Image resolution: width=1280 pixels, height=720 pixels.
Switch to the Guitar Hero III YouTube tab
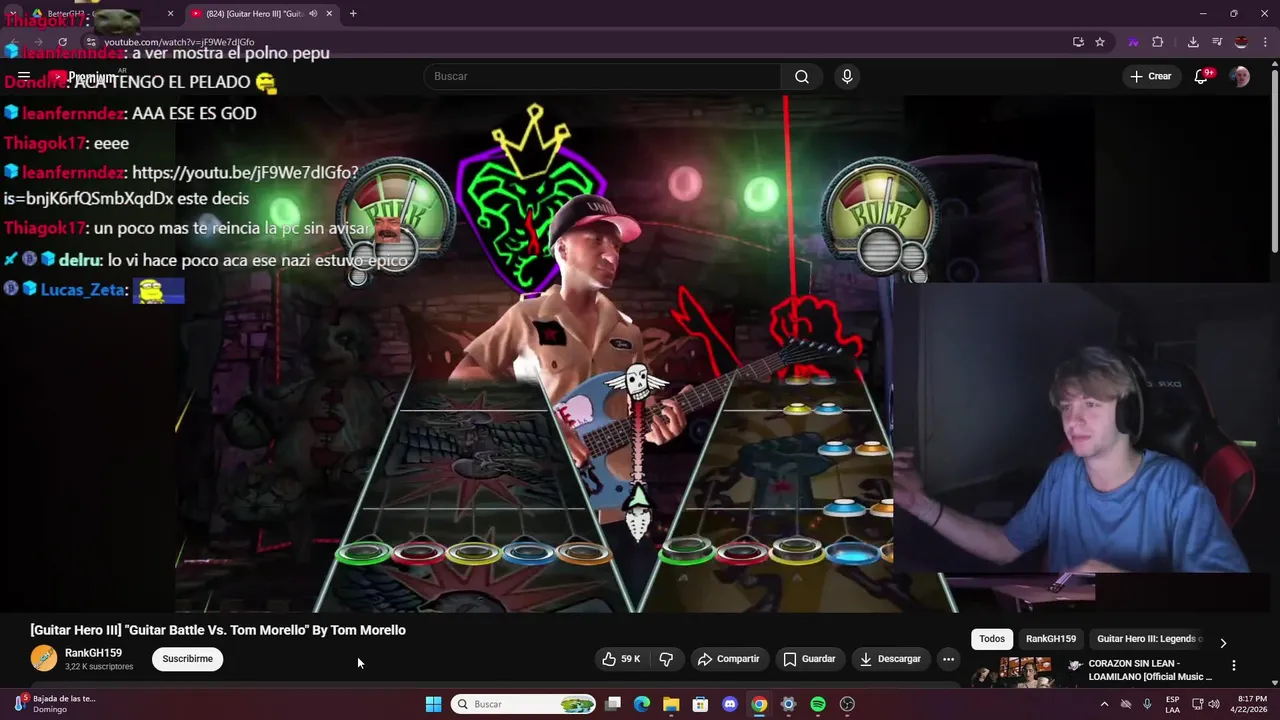click(x=262, y=13)
